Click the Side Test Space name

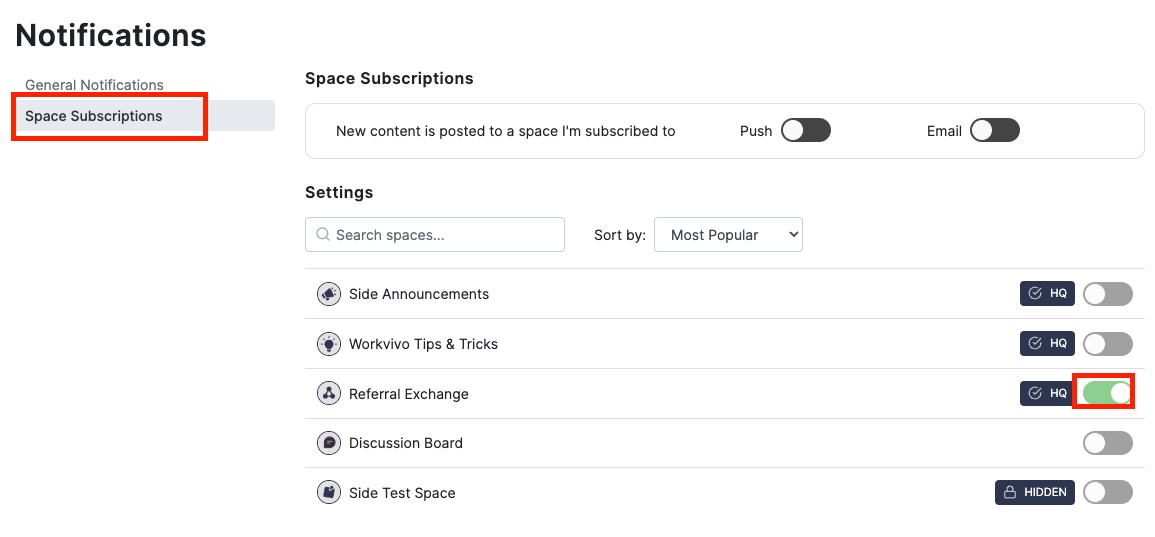(402, 493)
